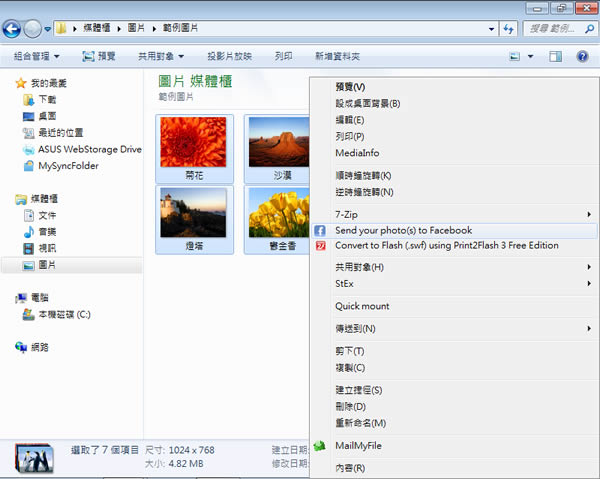This screenshot has height=479, width=600.
Task: Open ASUS WebStorage Drive in sidebar
Action: pos(81,150)
